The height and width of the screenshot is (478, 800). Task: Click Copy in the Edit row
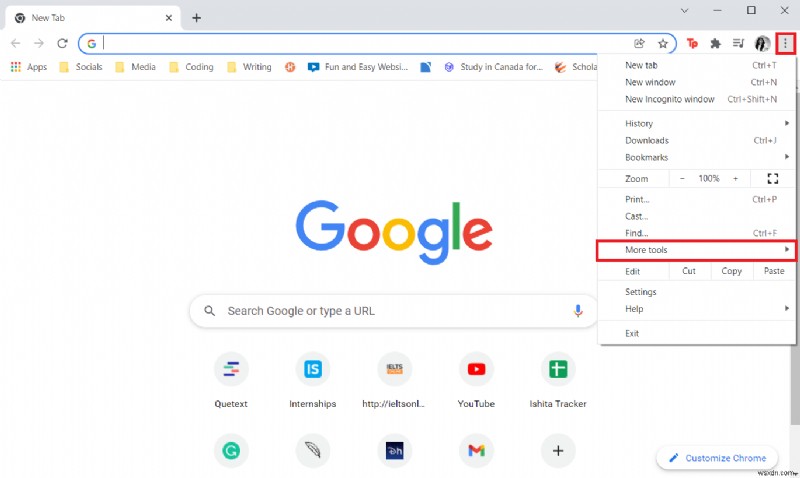point(731,271)
